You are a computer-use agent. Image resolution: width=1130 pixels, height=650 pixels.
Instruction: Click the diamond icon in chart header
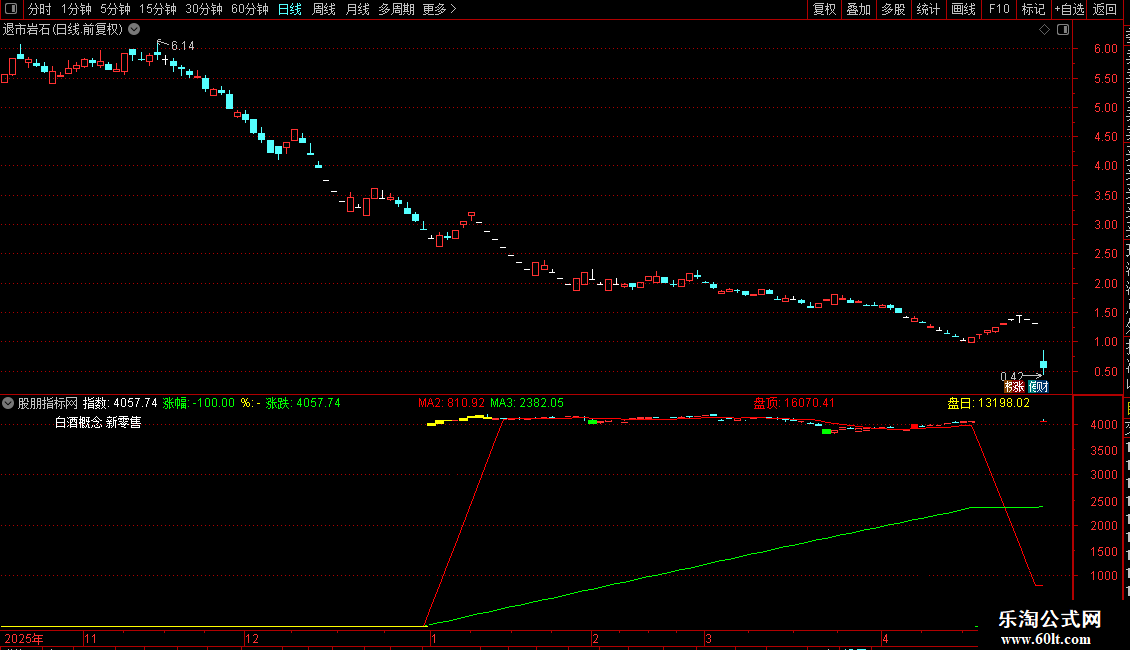point(1044,30)
